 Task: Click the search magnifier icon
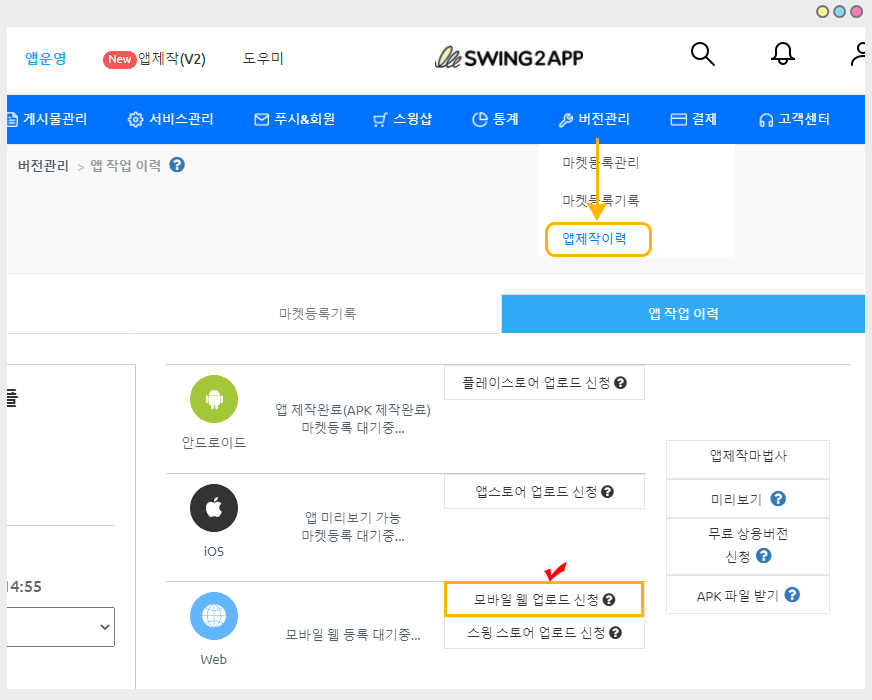(703, 54)
